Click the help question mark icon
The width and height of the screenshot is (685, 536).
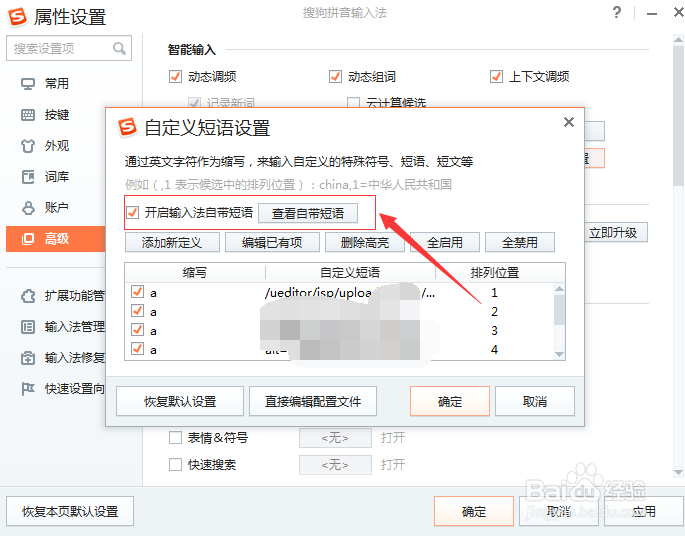pos(616,12)
